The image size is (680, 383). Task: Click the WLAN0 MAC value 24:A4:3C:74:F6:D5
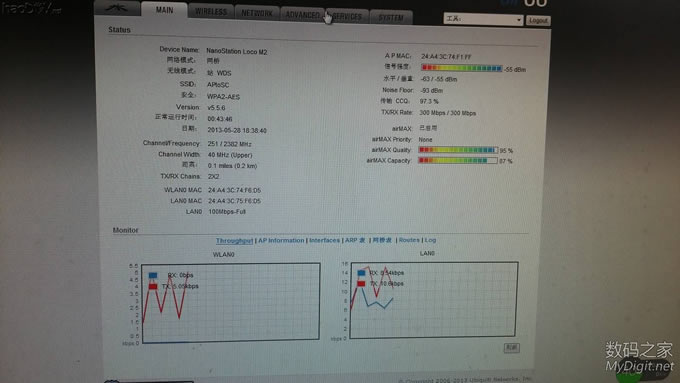pyautogui.click(x=235, y=190)
